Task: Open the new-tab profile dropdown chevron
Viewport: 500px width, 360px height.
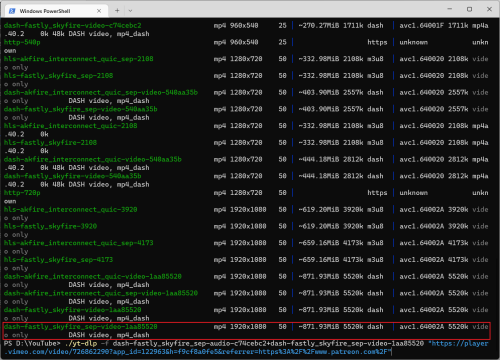Action: (130, 11)
